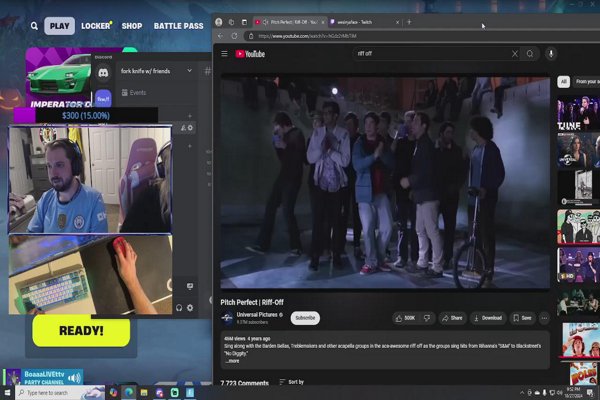Open channel settings gear in Discord channel list
The image size is (600, 400).
191,128
